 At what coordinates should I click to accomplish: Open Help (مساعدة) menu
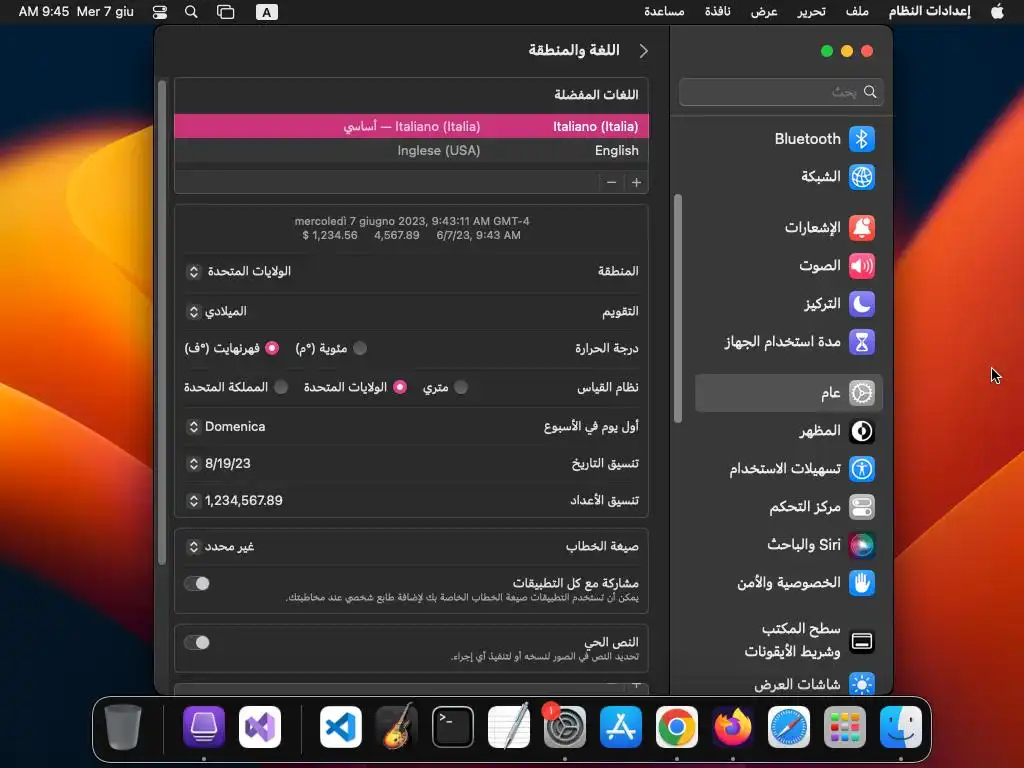pos(664,12)
